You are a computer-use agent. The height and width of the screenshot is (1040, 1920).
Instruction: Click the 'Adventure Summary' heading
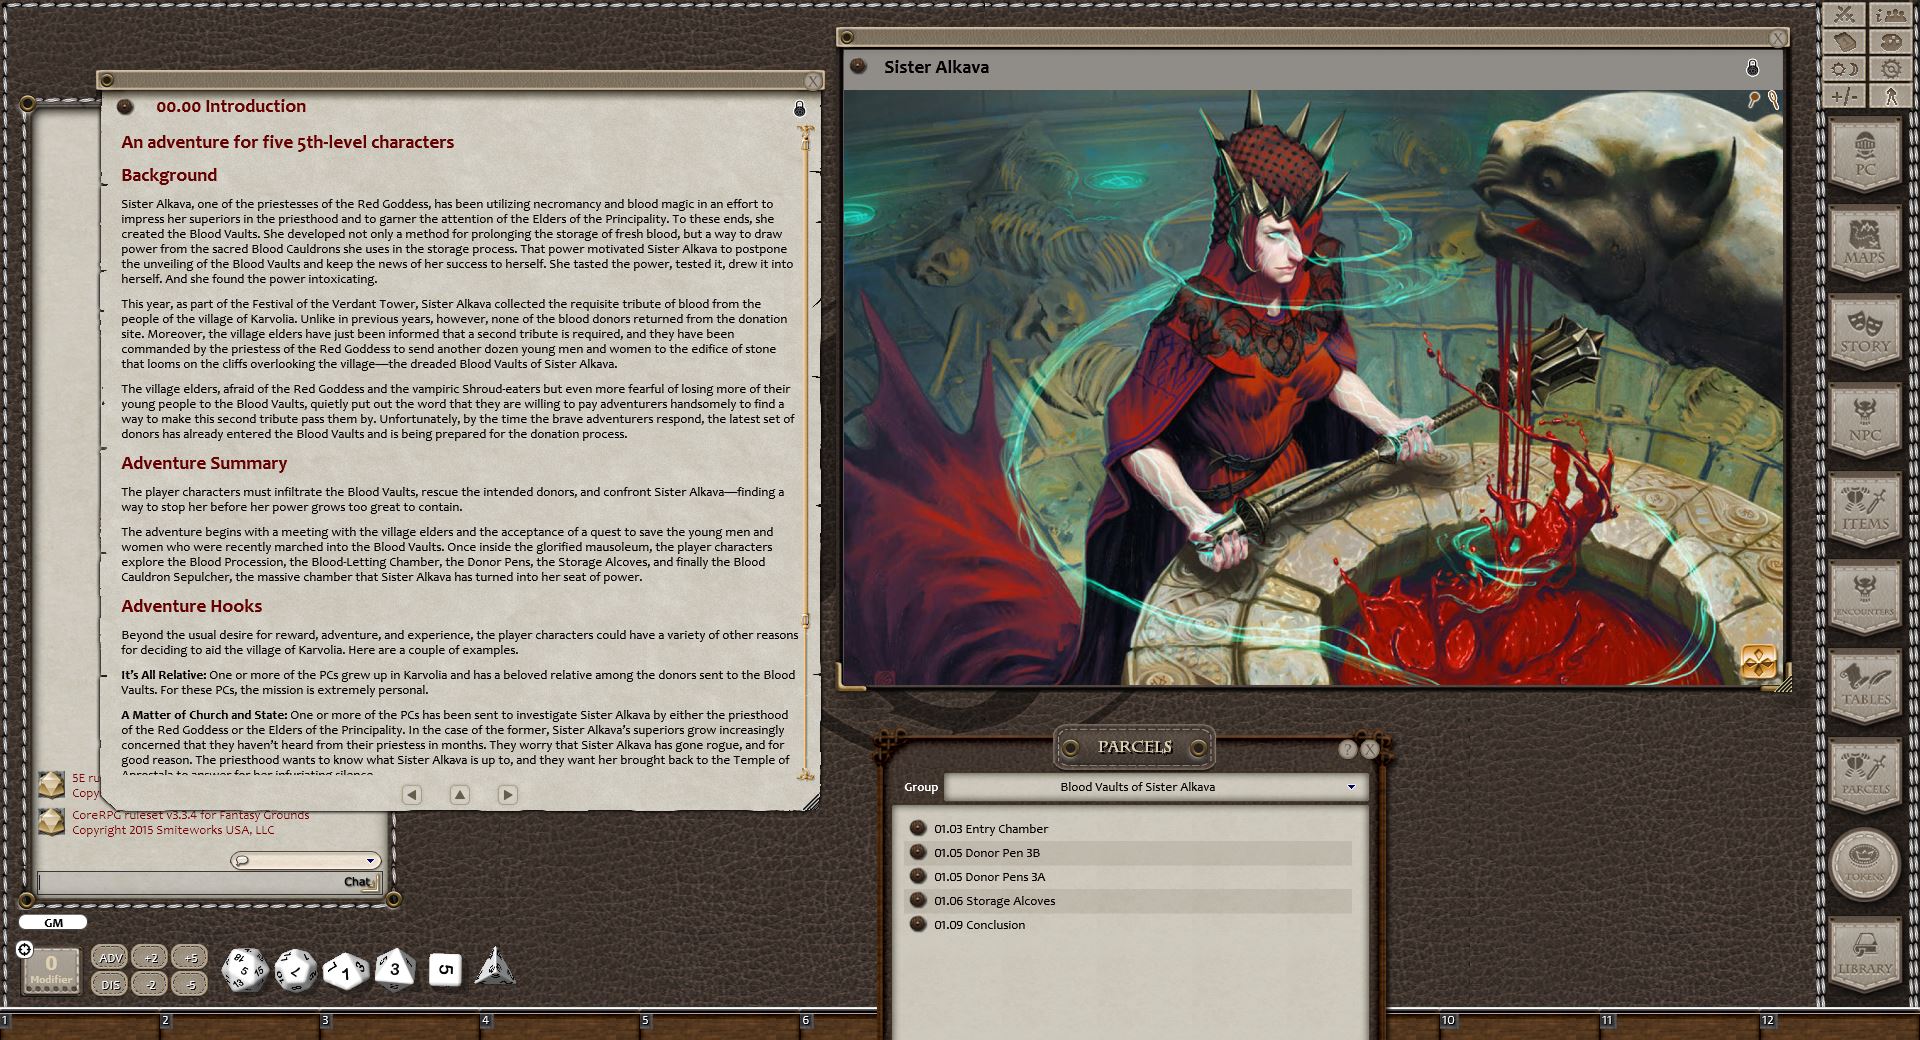[204, 463]
